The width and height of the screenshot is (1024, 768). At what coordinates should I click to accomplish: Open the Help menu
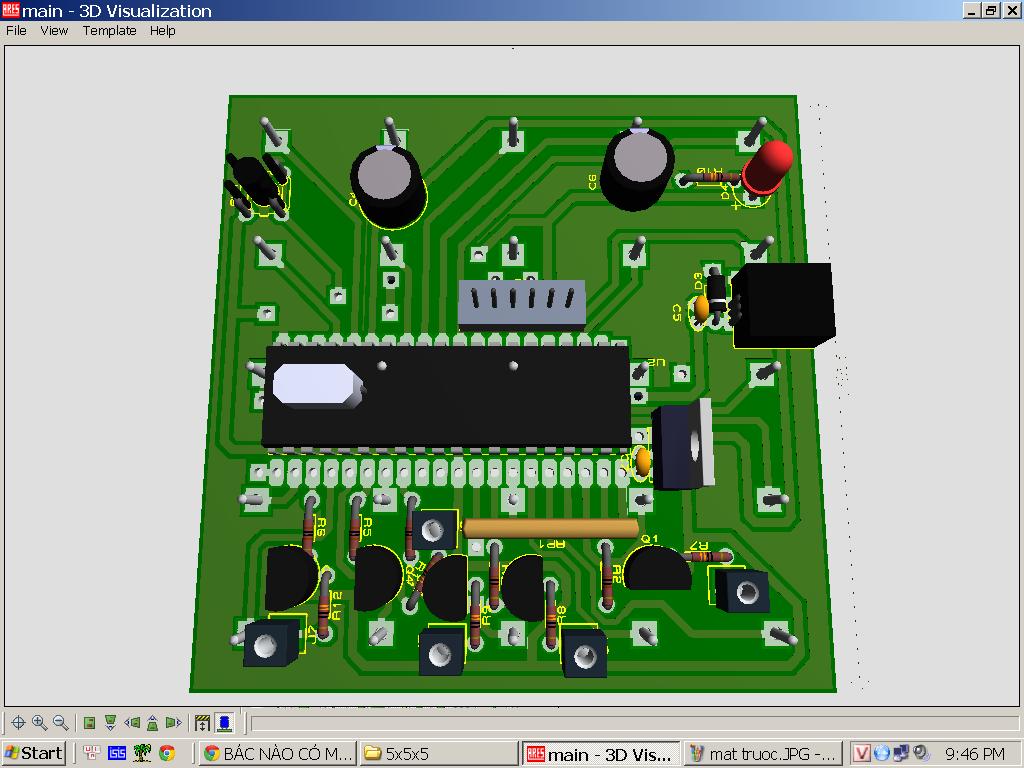click(163, 31)
